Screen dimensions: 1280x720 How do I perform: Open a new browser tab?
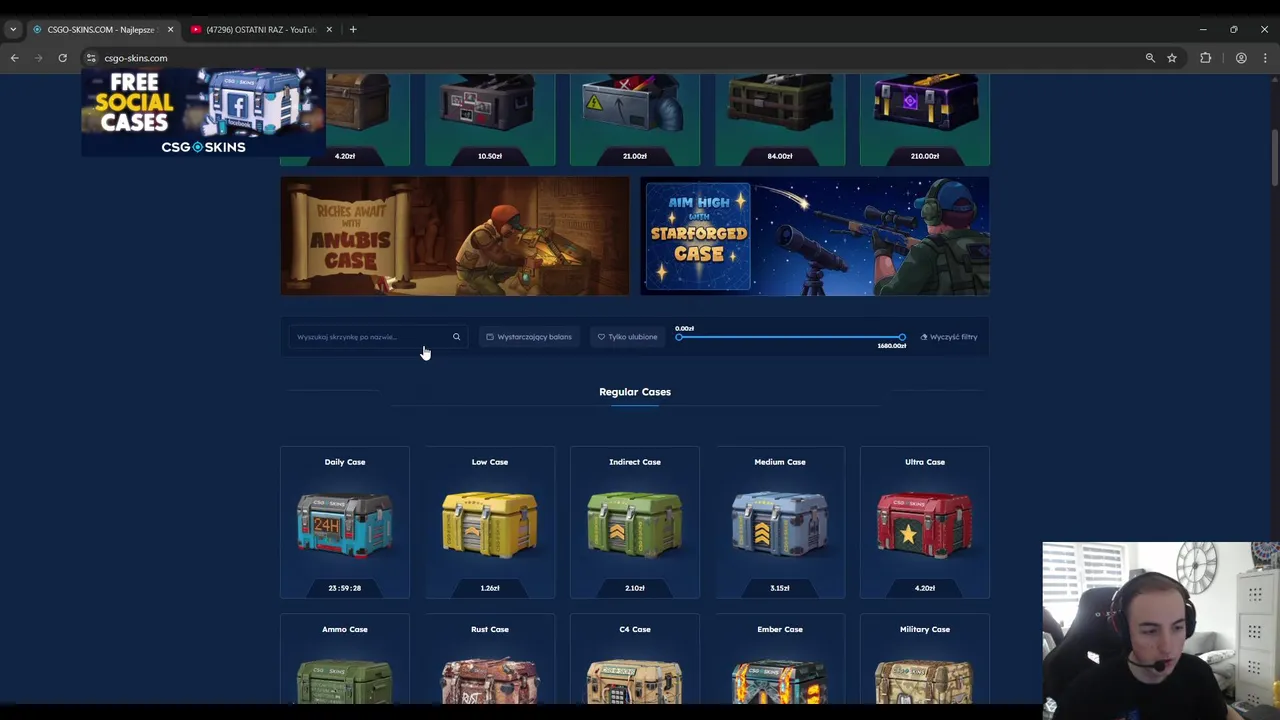click(353, 30)
